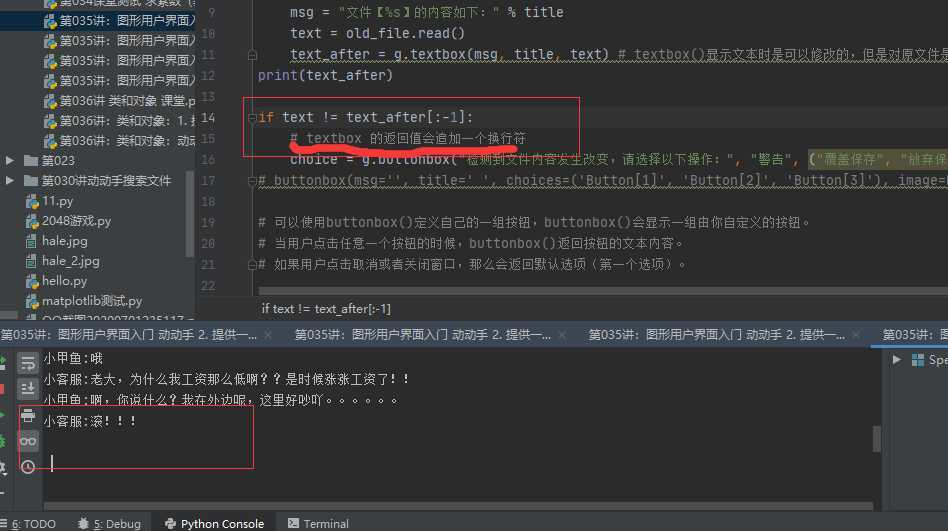Click the console horizontal scrollbar
This screenshot has height=531, width=948.
click(458, 506)
